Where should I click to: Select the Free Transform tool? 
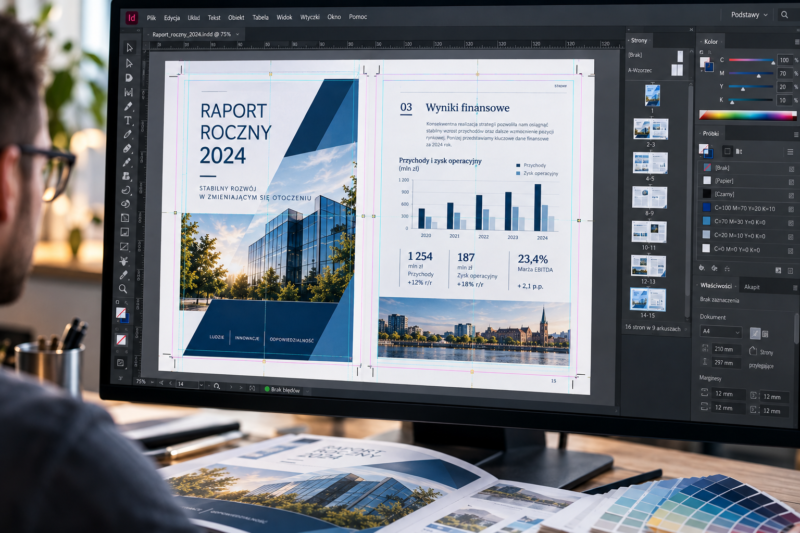126,204
